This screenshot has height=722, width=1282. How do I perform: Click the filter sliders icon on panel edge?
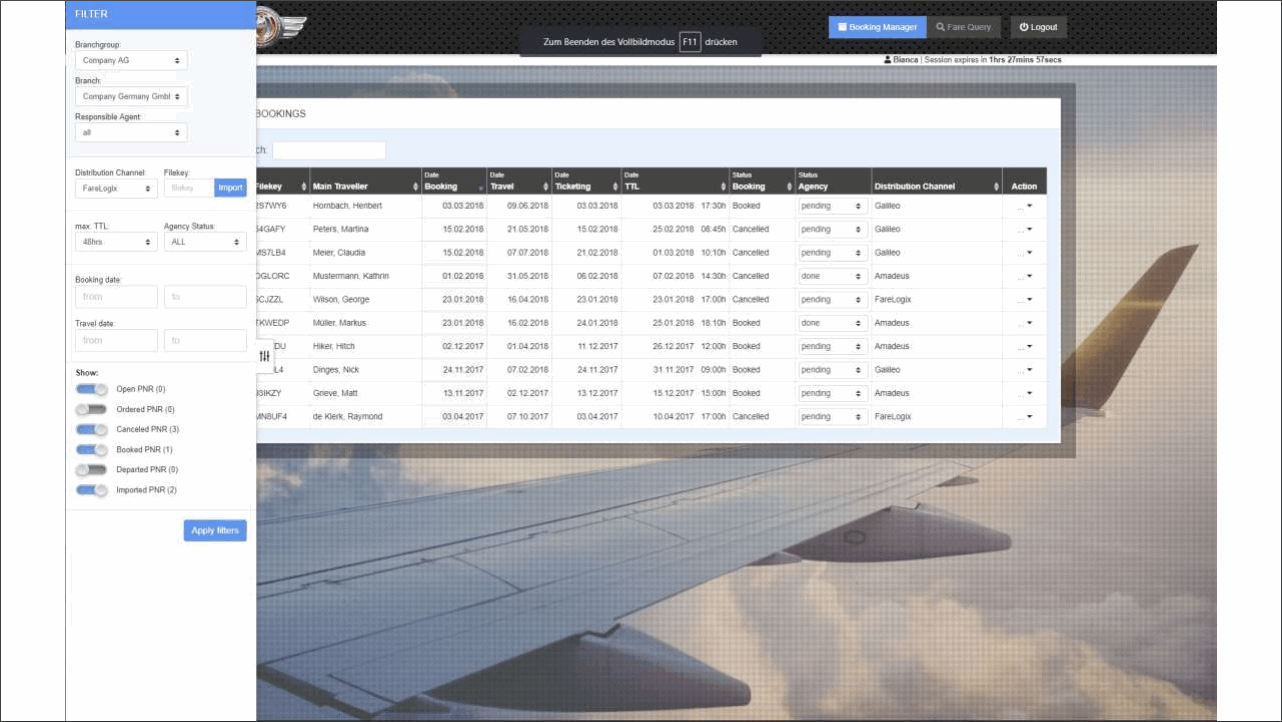pos(265,355)
